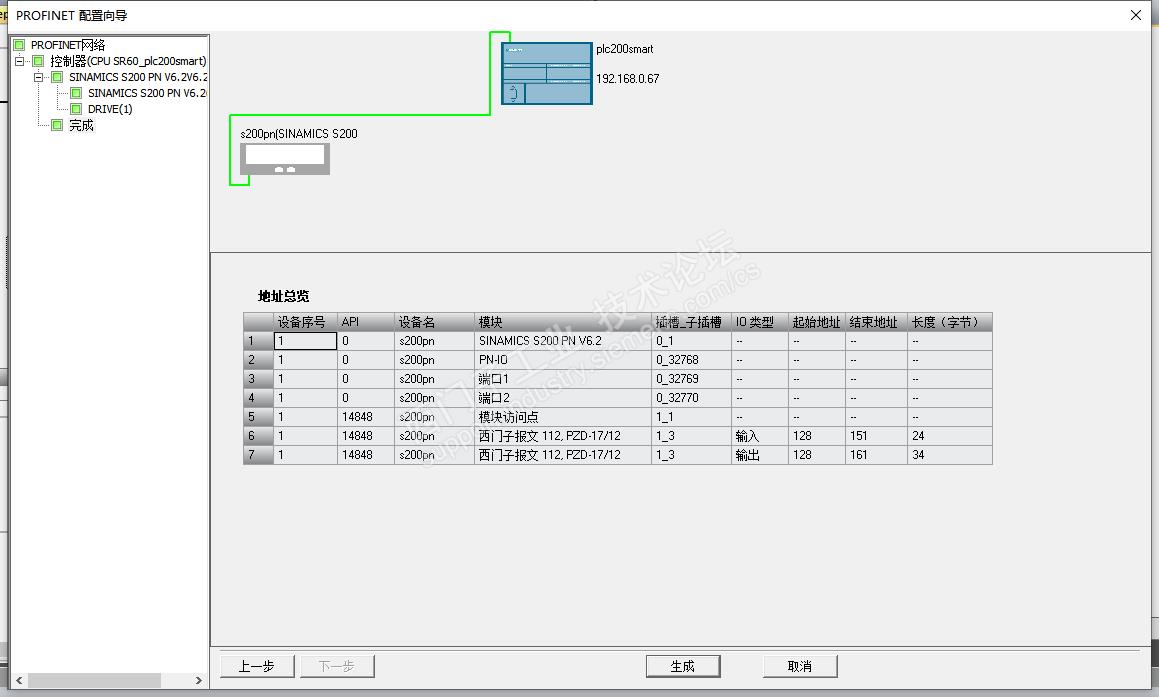Click the 模块 column header
Viewport: 1159px width, 697px height.
click(x=563, y=322)
